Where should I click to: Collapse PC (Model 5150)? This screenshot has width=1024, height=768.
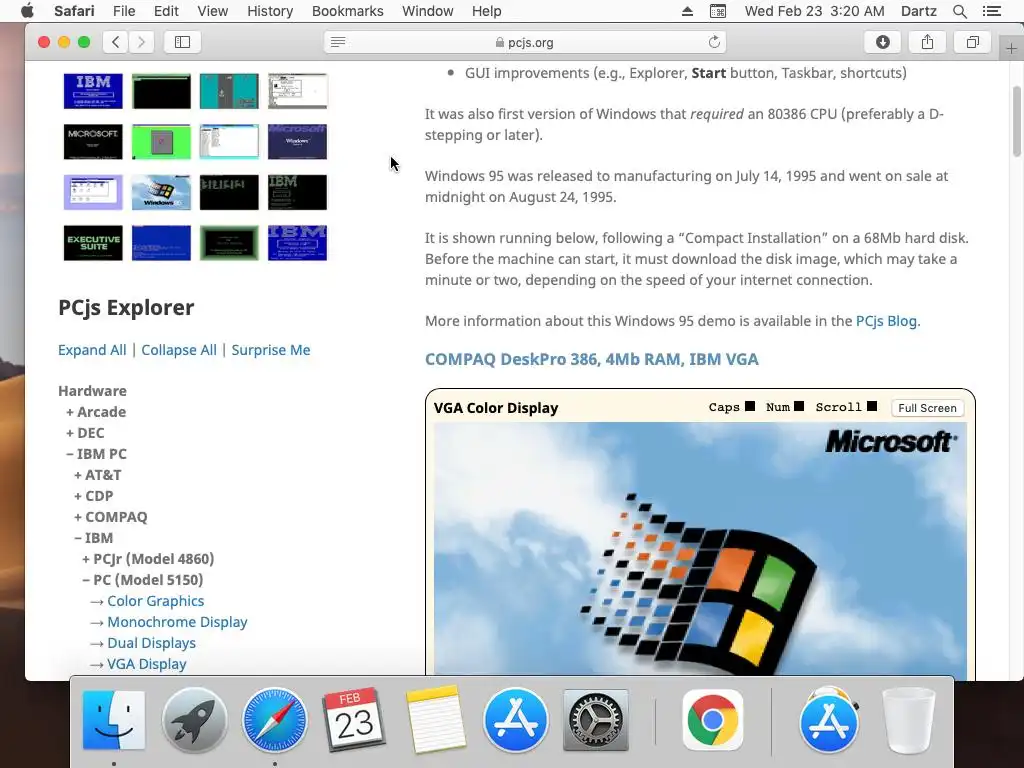point(142,580)
